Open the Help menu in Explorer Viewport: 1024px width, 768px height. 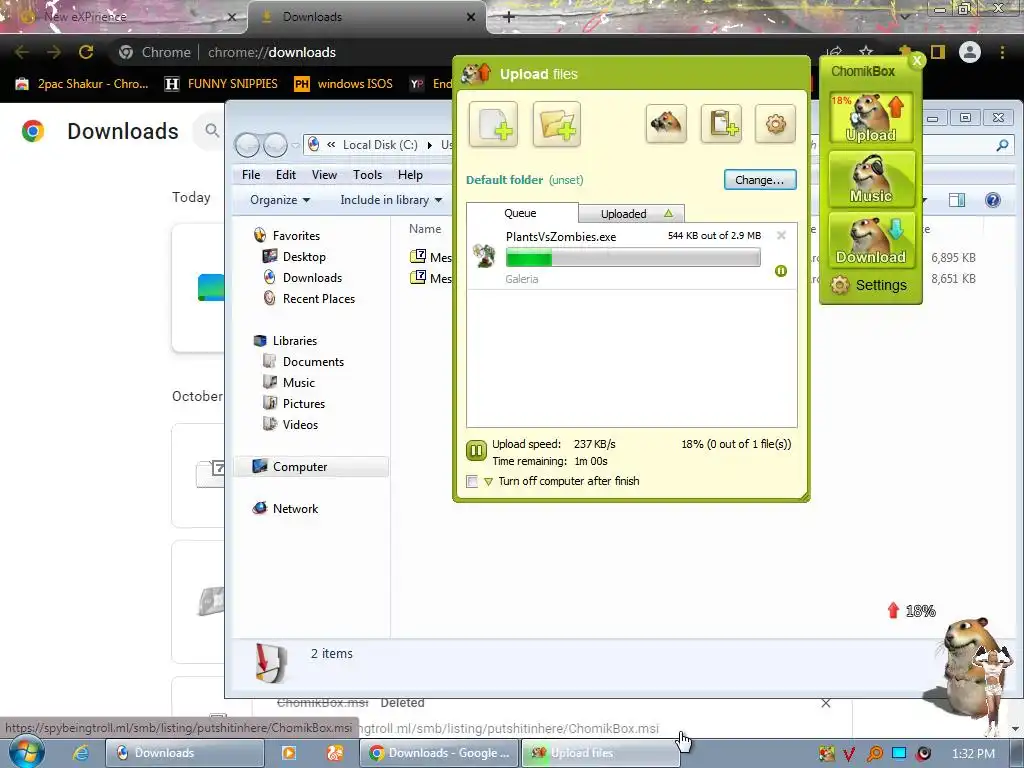tap(410, 175)
